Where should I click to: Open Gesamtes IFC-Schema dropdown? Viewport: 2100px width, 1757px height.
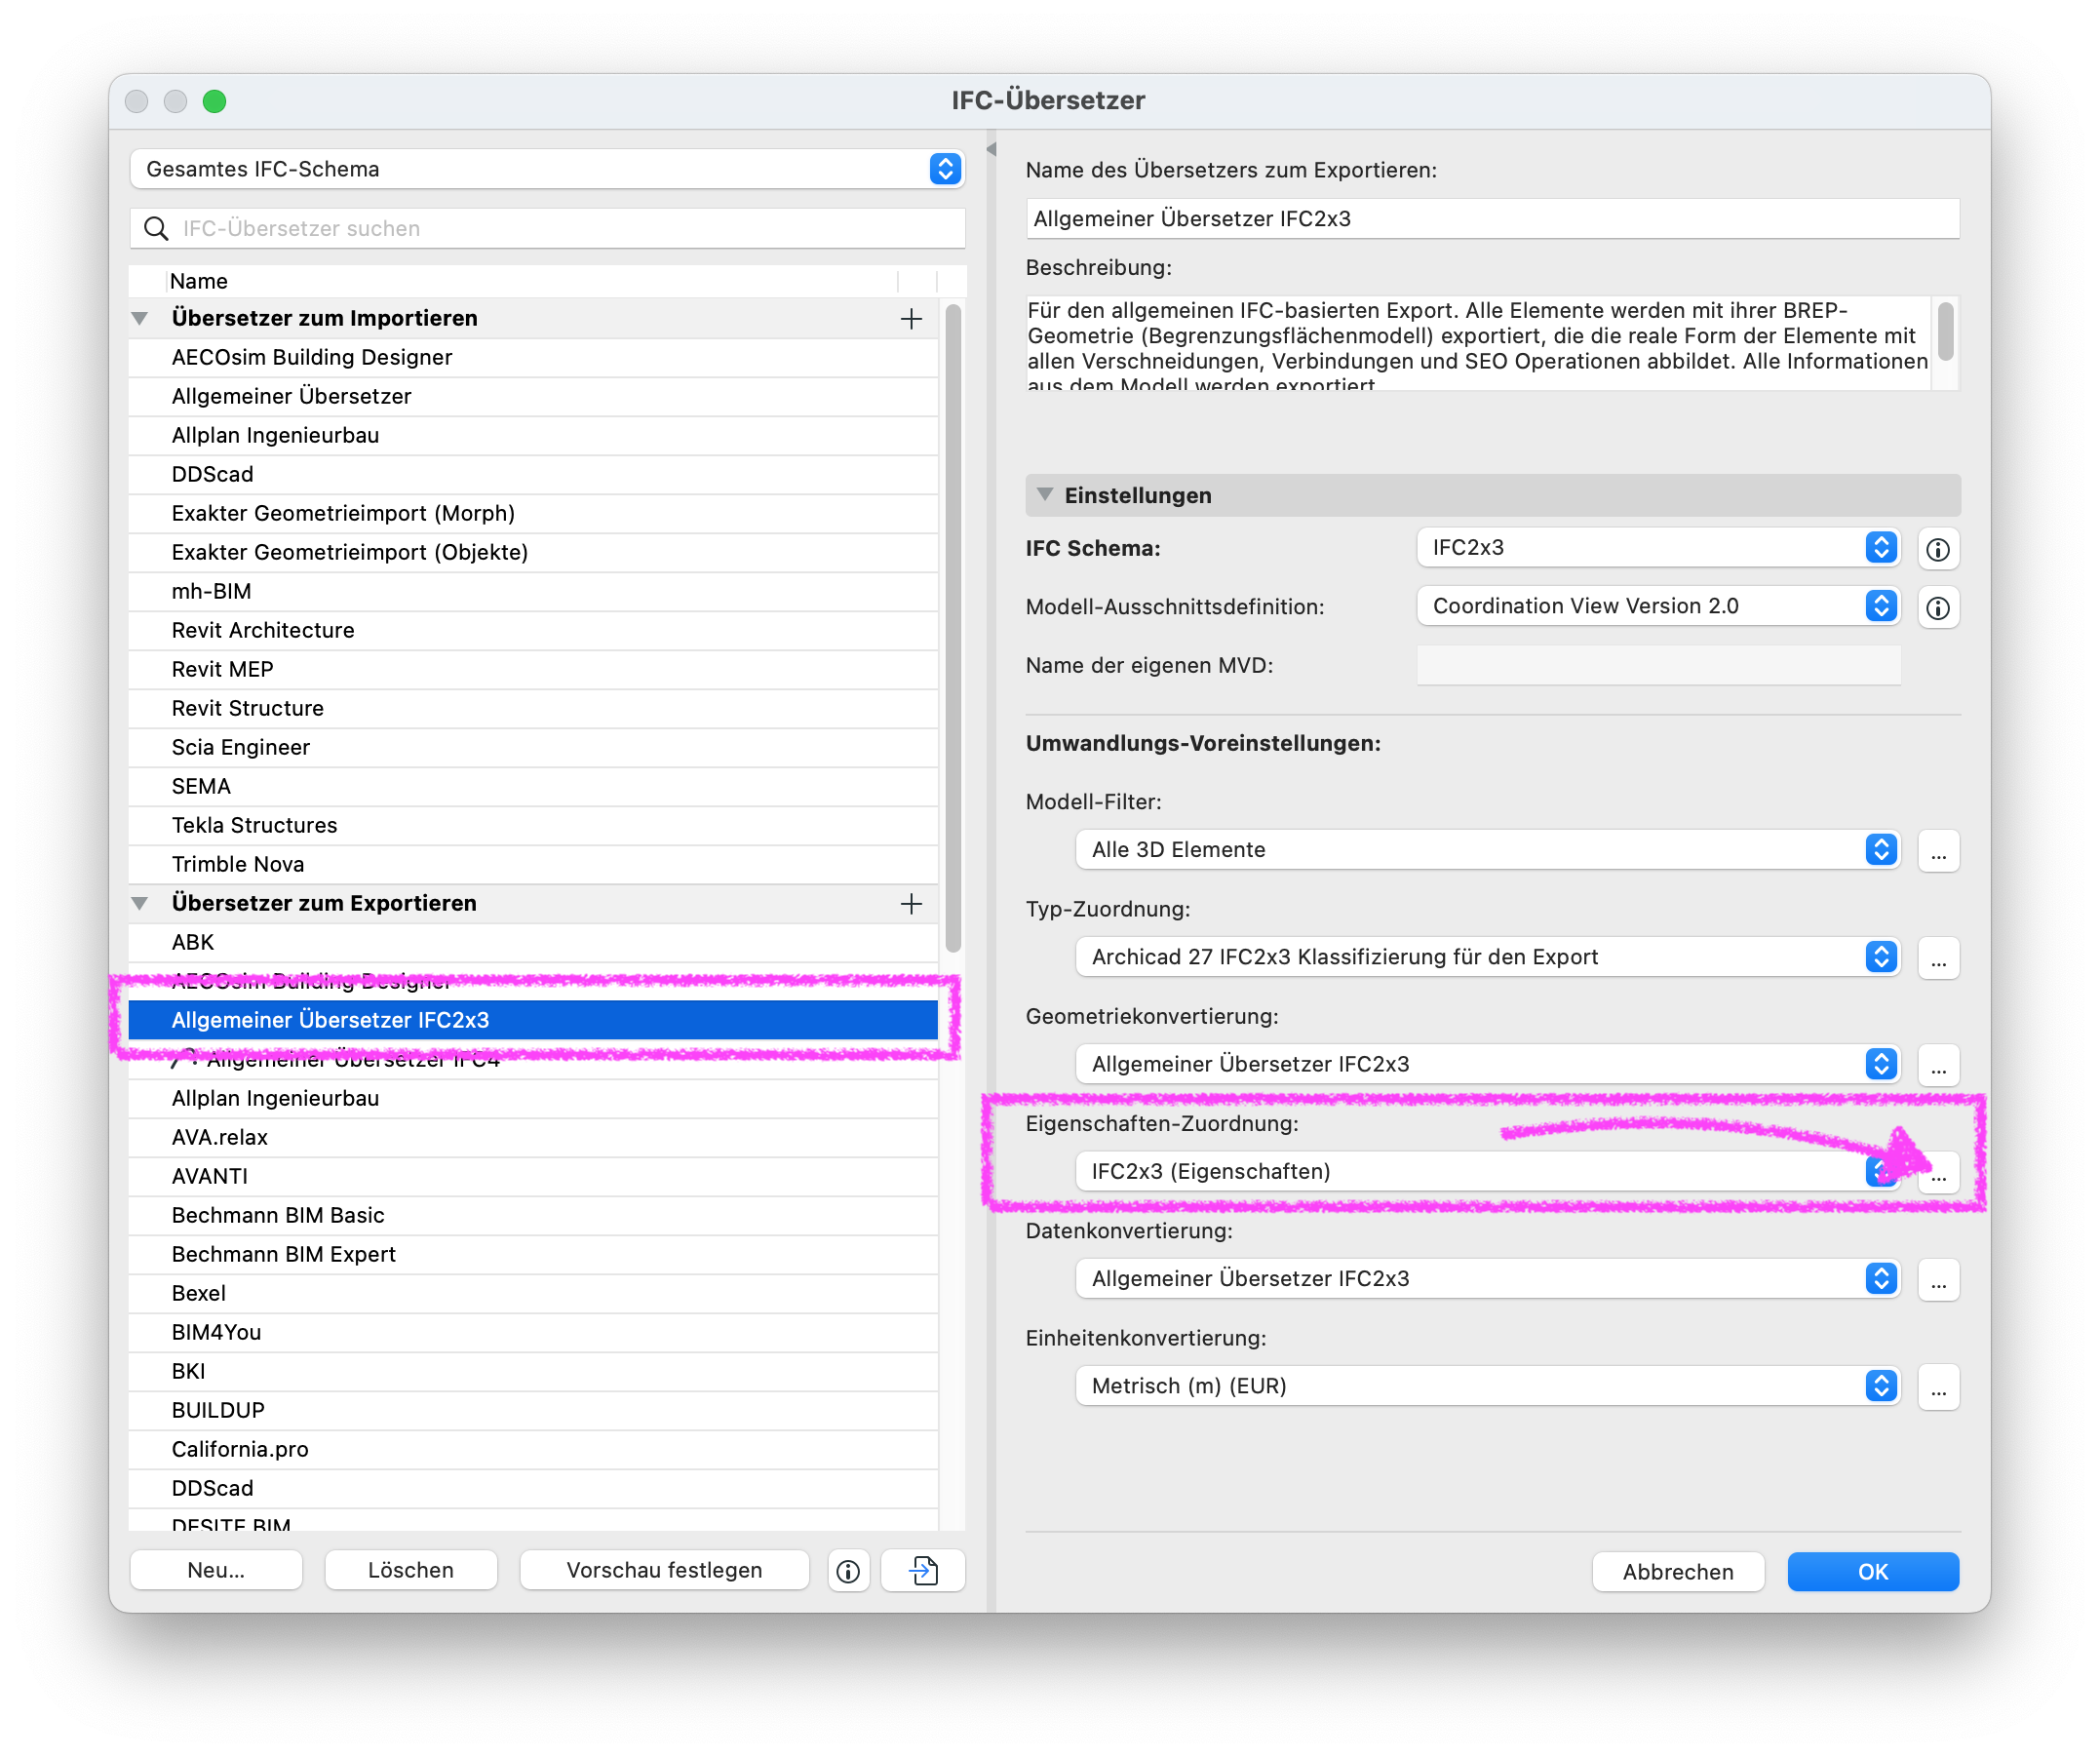[x=546, y=169]
